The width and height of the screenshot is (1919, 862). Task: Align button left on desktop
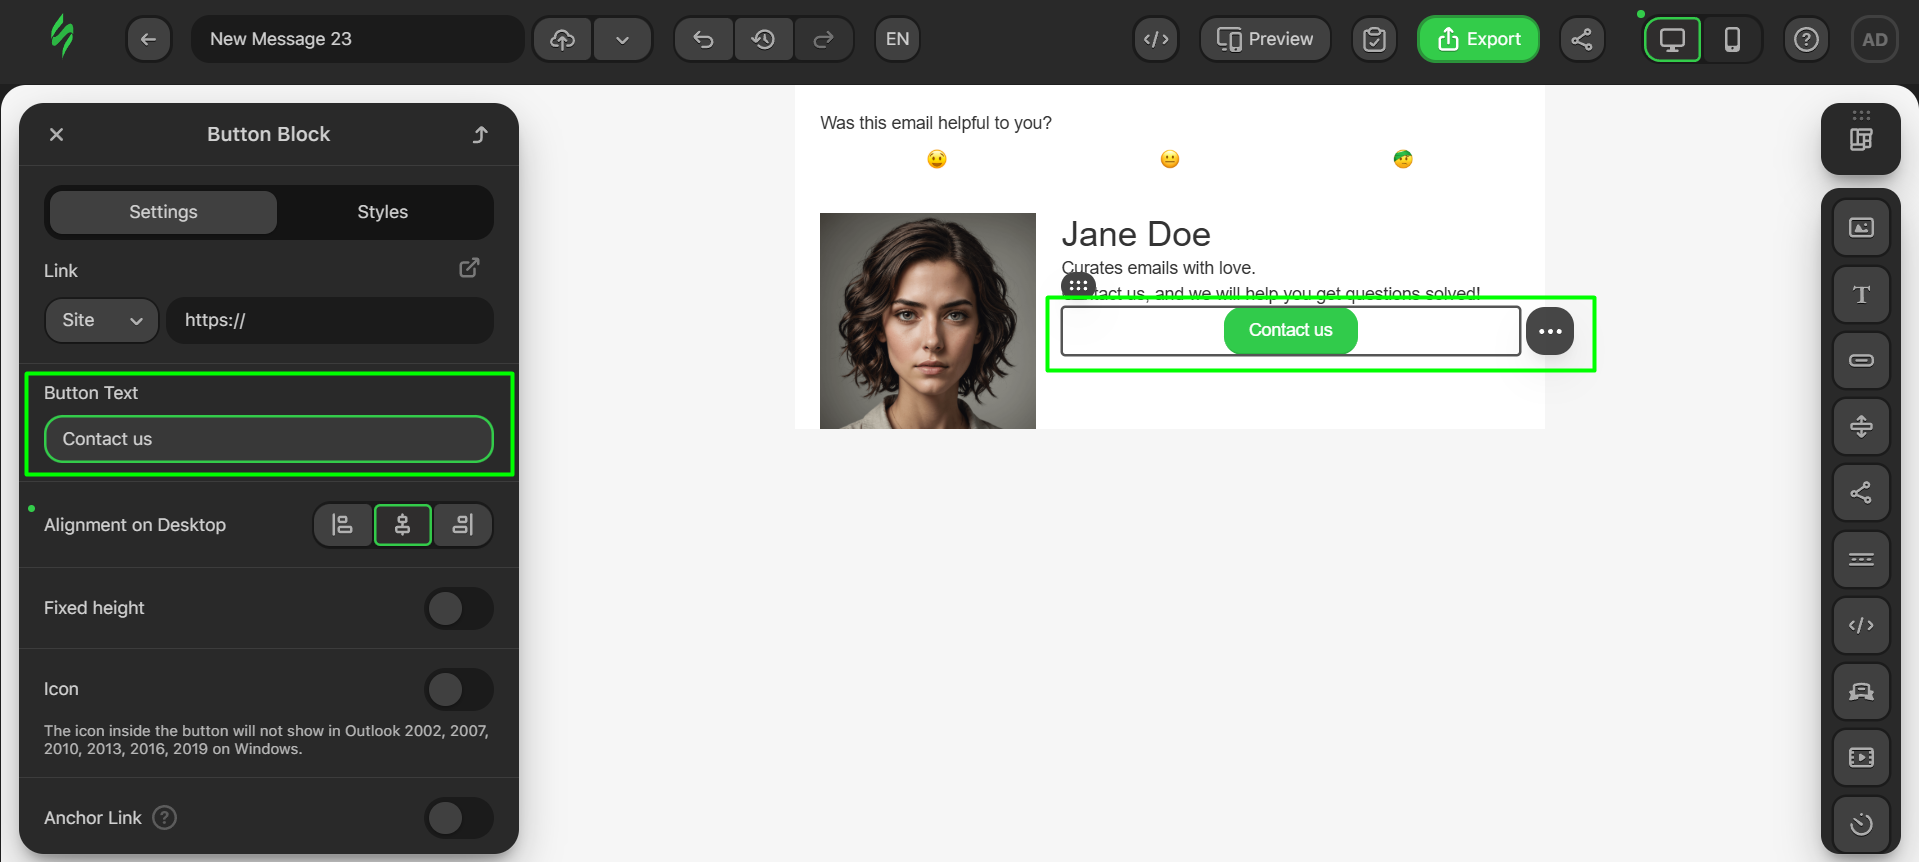pos(343,525)
